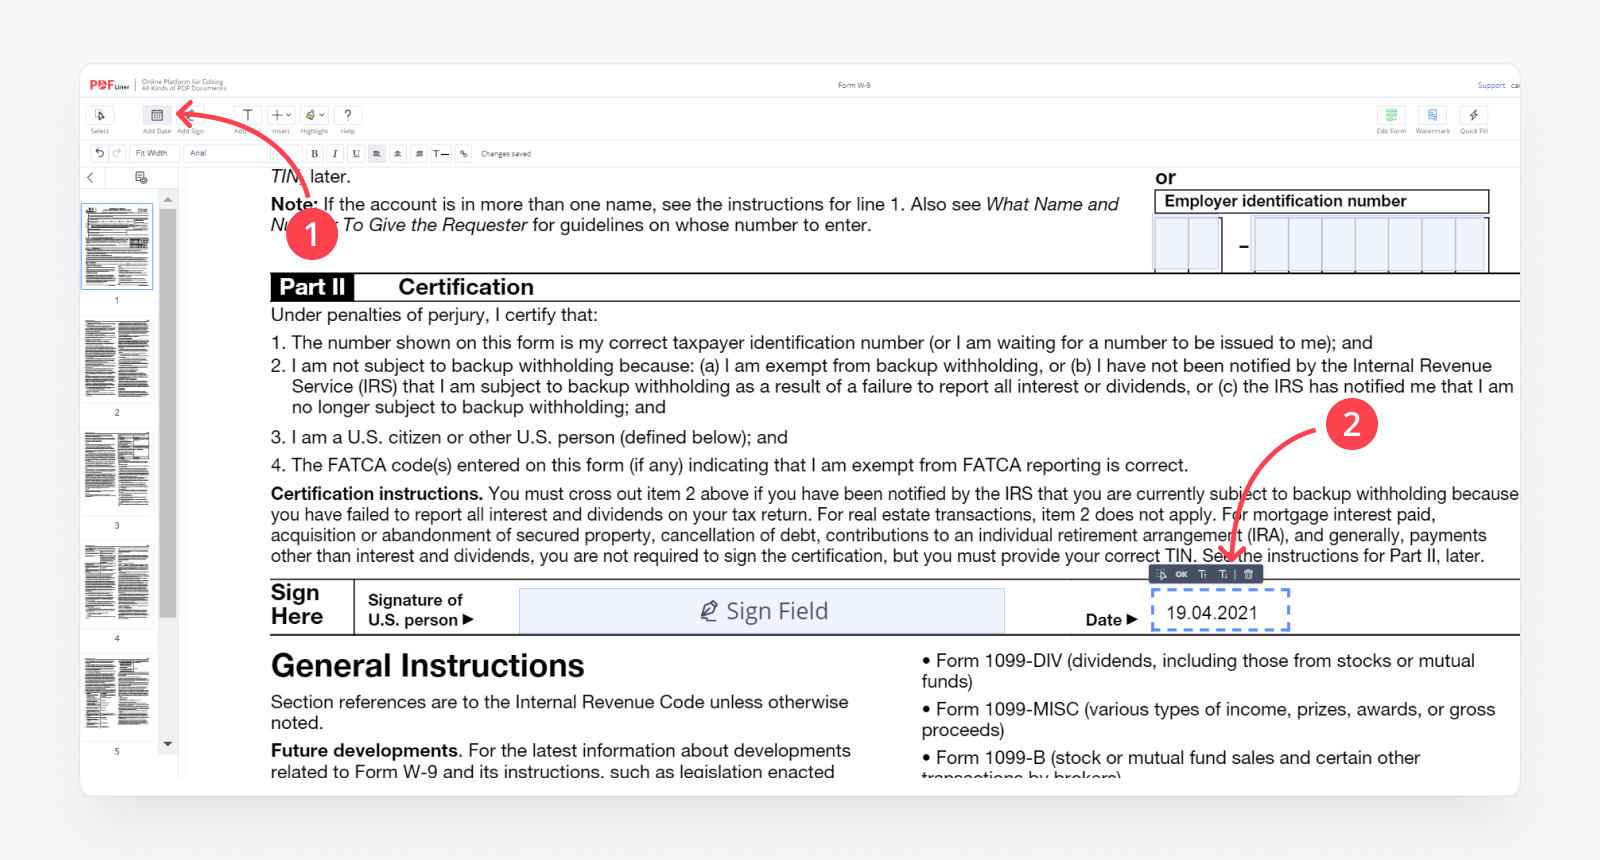Click the text strikethrough spacing icon
Screen dimensions: 1600x860
tap(441, 153)
